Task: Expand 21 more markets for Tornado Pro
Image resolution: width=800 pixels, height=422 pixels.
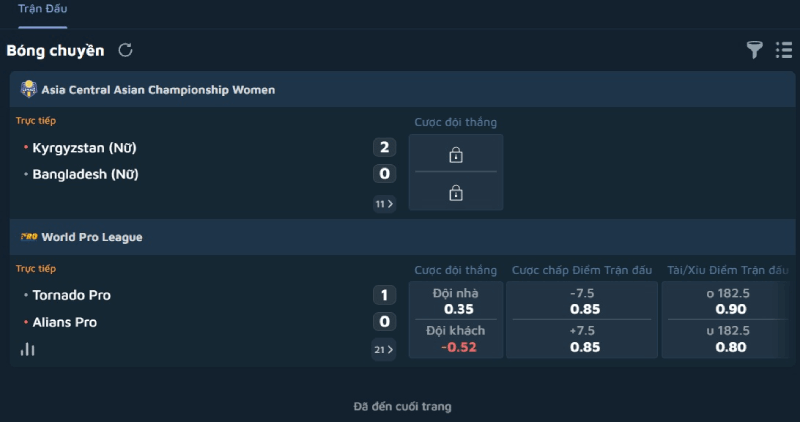Action: coord(384,350)
